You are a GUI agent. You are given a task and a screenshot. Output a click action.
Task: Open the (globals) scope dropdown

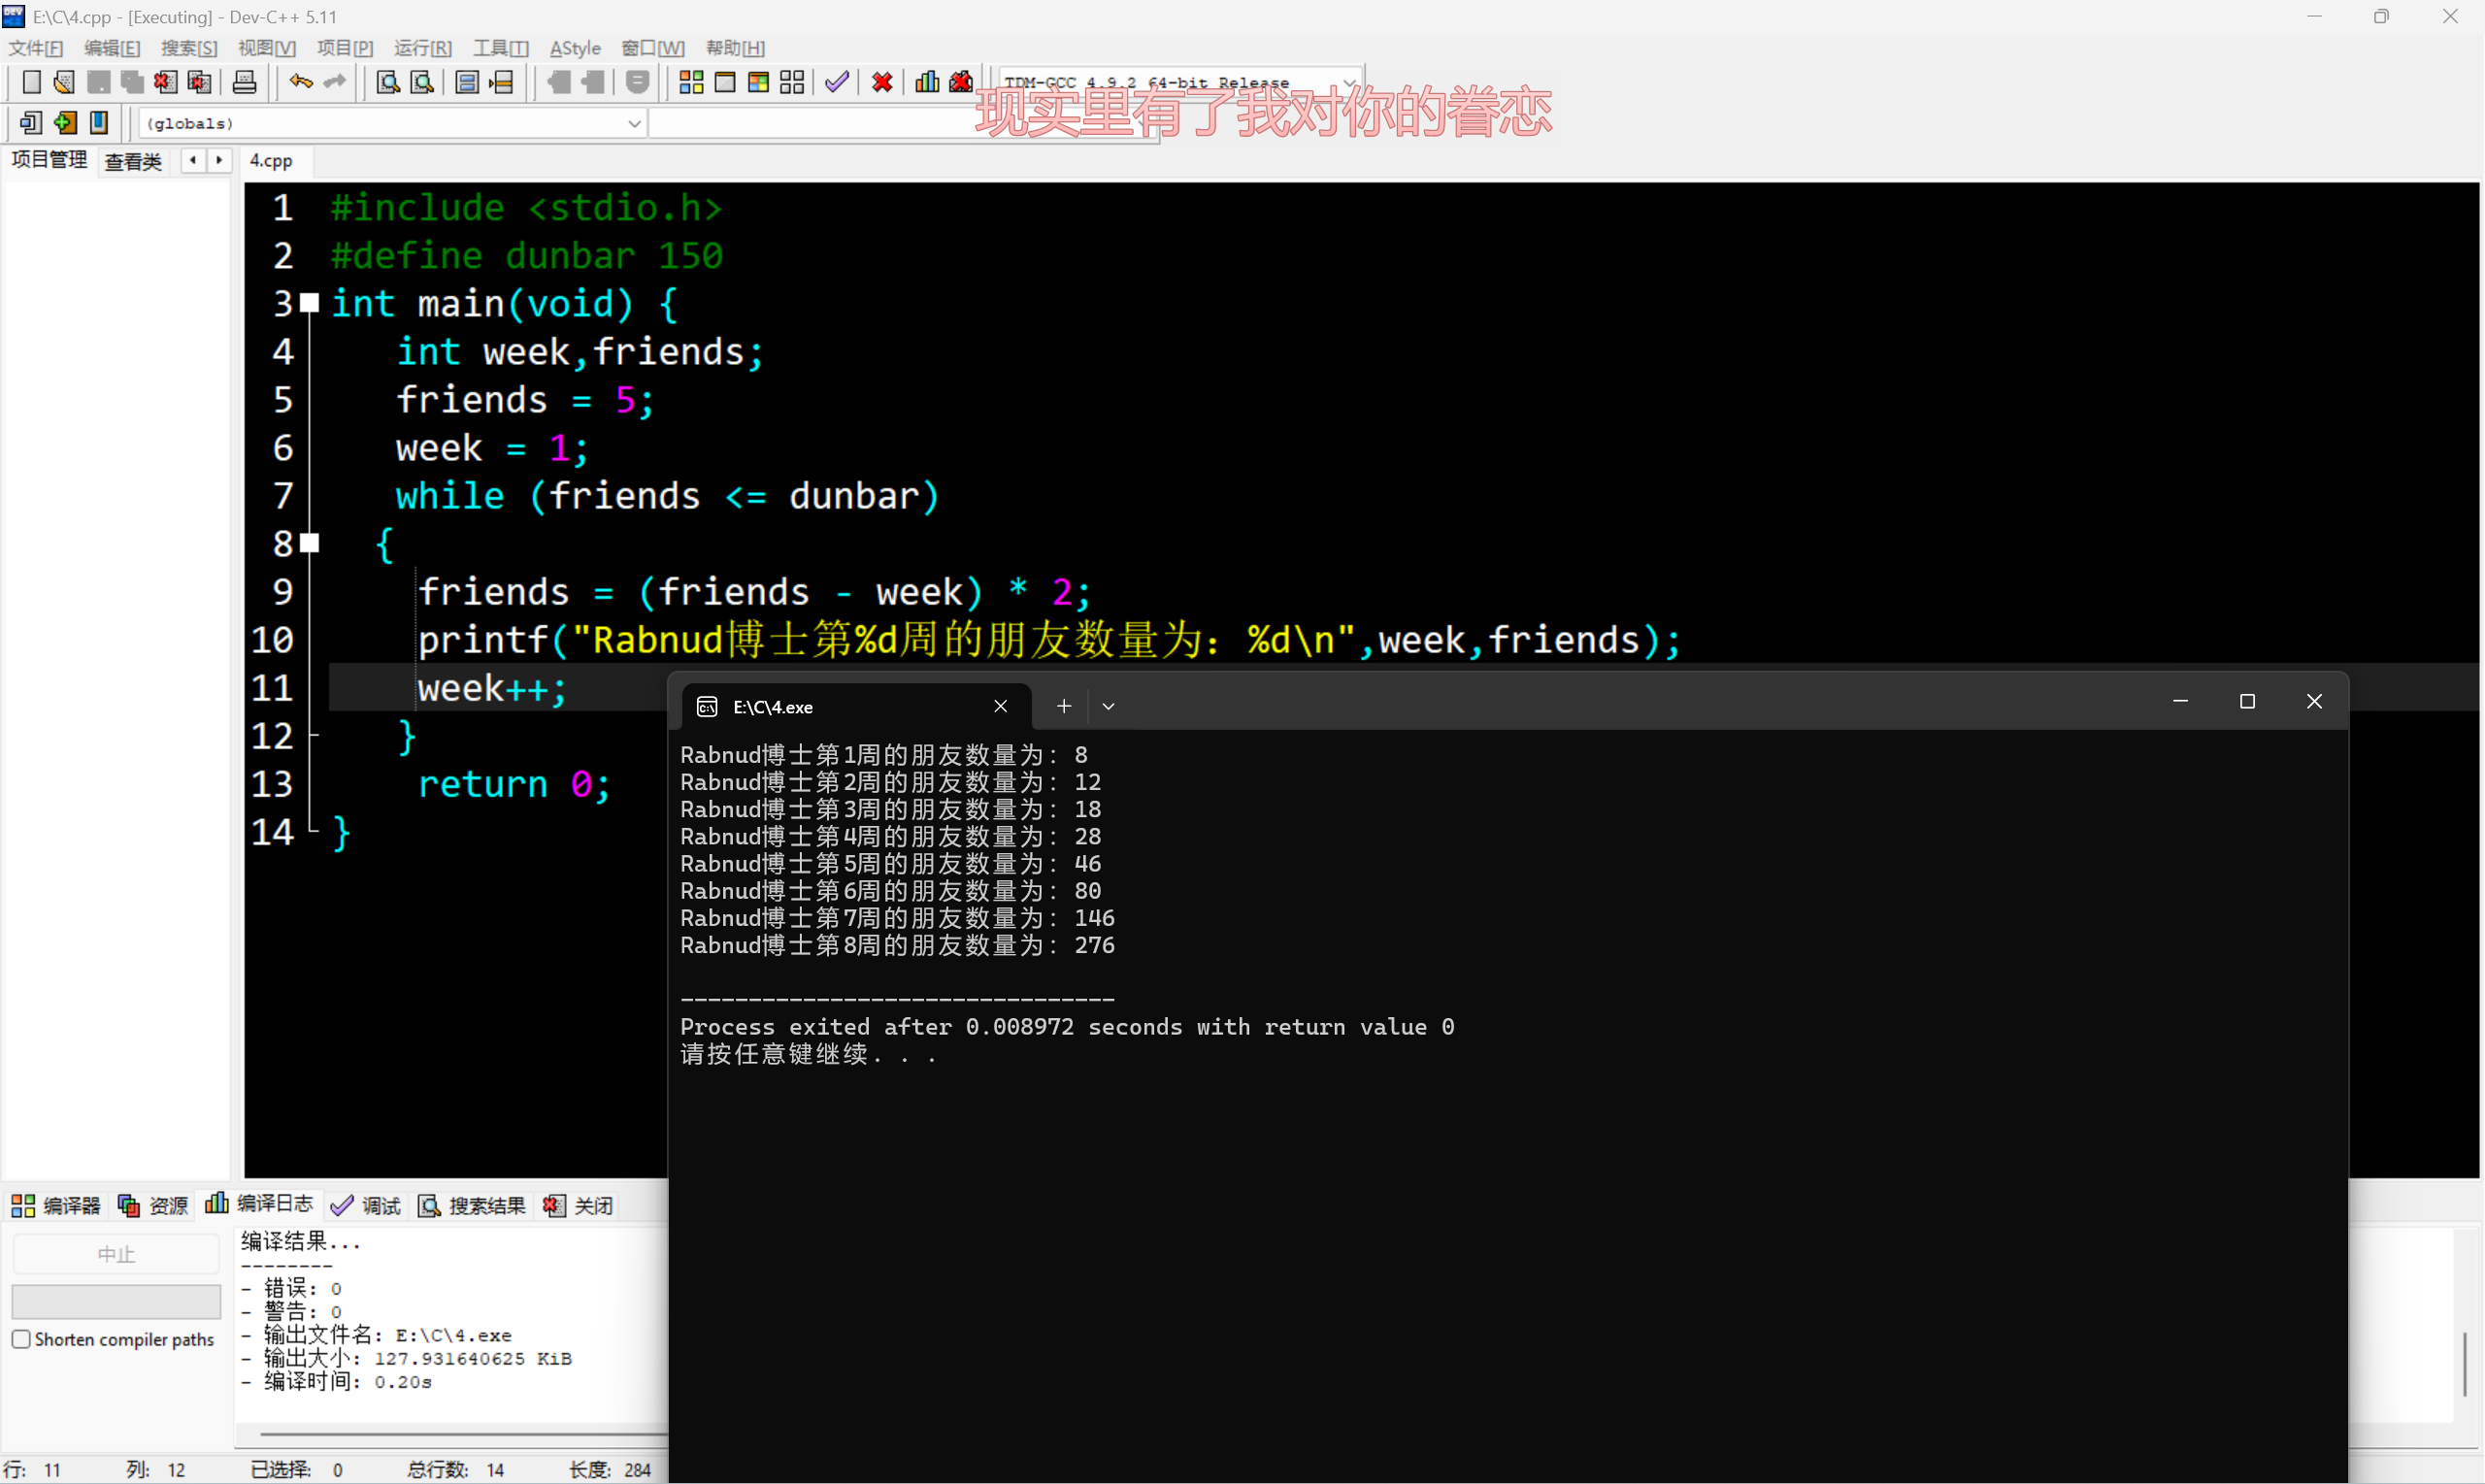tap(634, 123)
